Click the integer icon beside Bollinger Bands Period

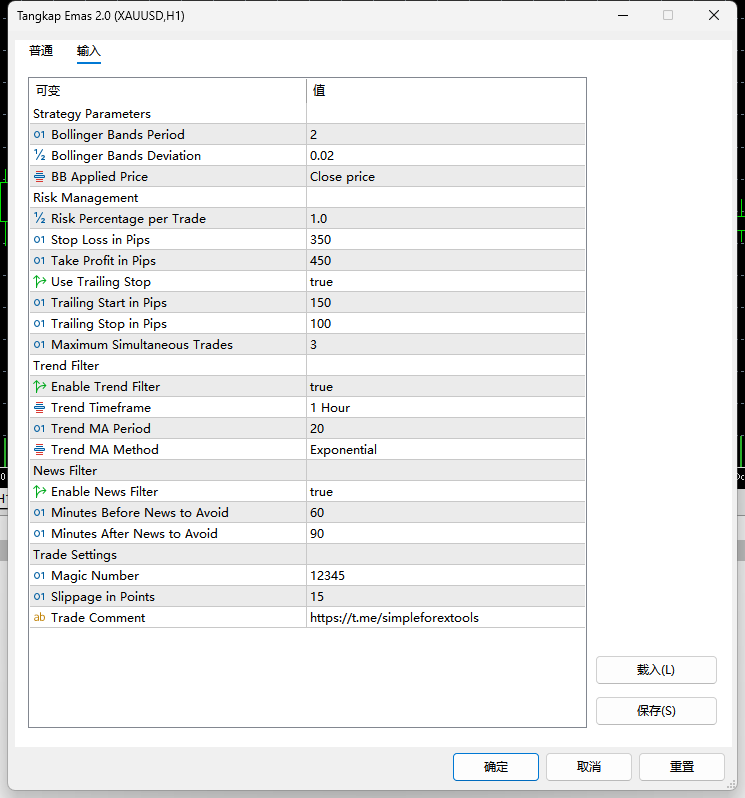coord(39,135)
